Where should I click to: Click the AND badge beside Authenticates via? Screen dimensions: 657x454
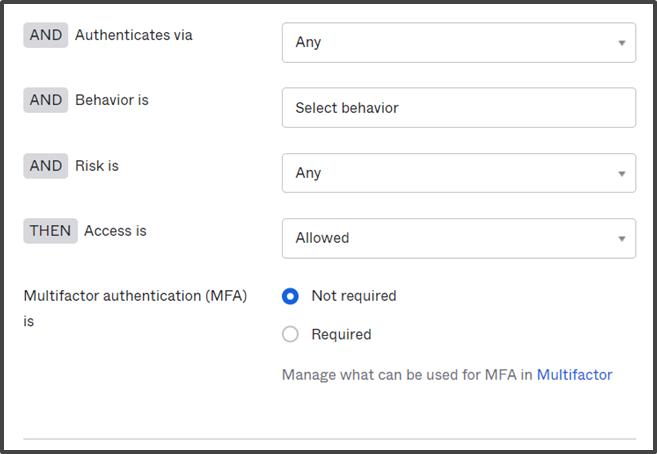(x=46, y=35)
